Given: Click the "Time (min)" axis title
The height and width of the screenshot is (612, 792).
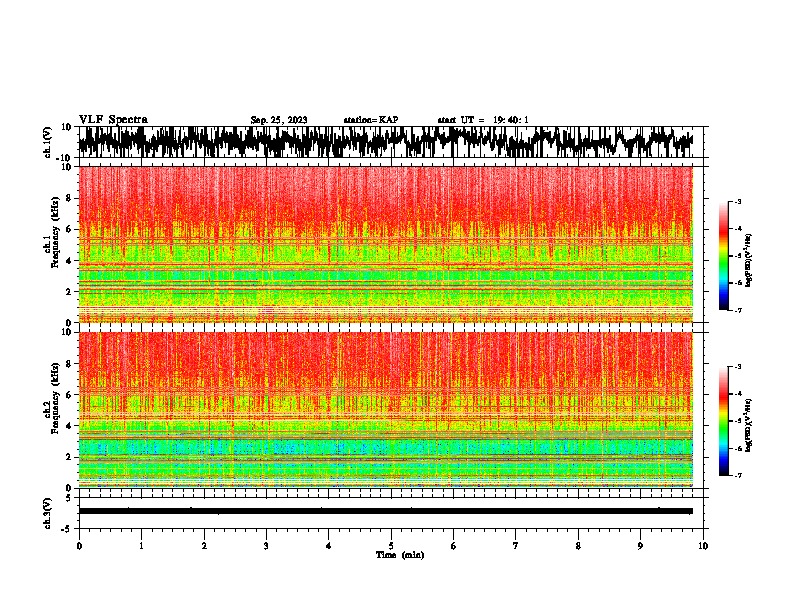Looking at the screenshot, I should point(400,555).
